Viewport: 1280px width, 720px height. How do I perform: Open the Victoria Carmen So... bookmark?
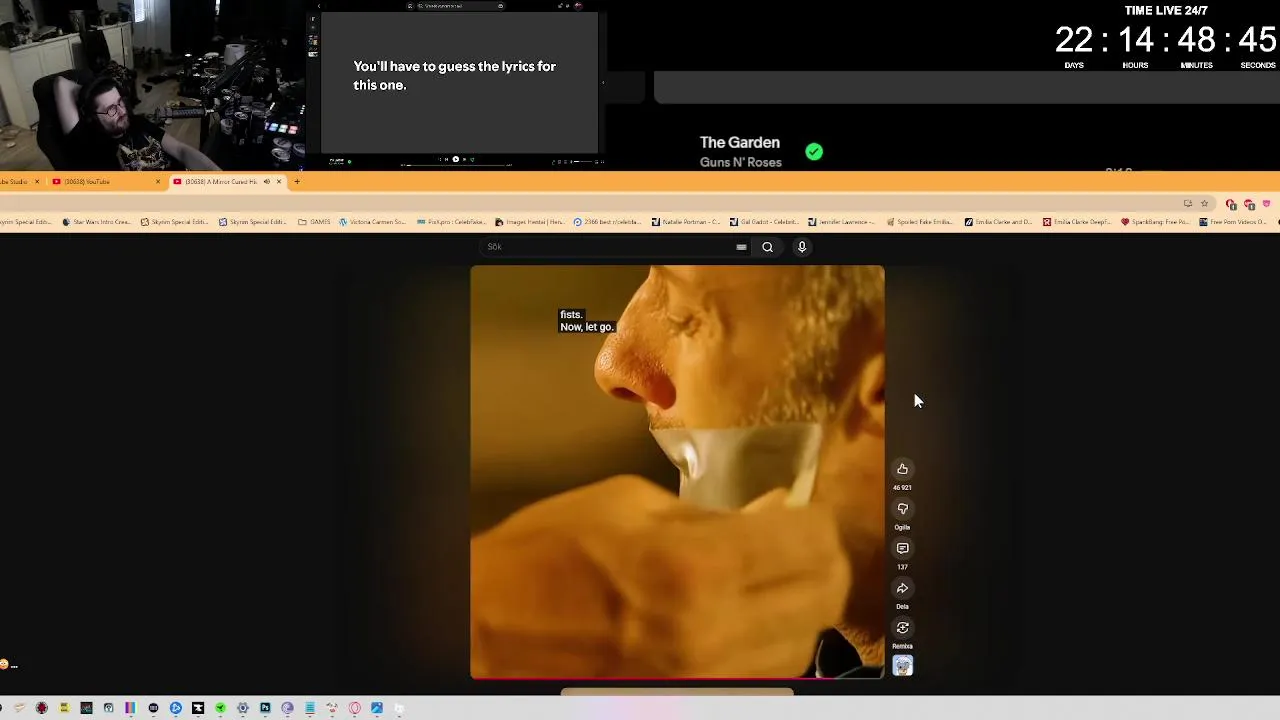click(372, 222)
